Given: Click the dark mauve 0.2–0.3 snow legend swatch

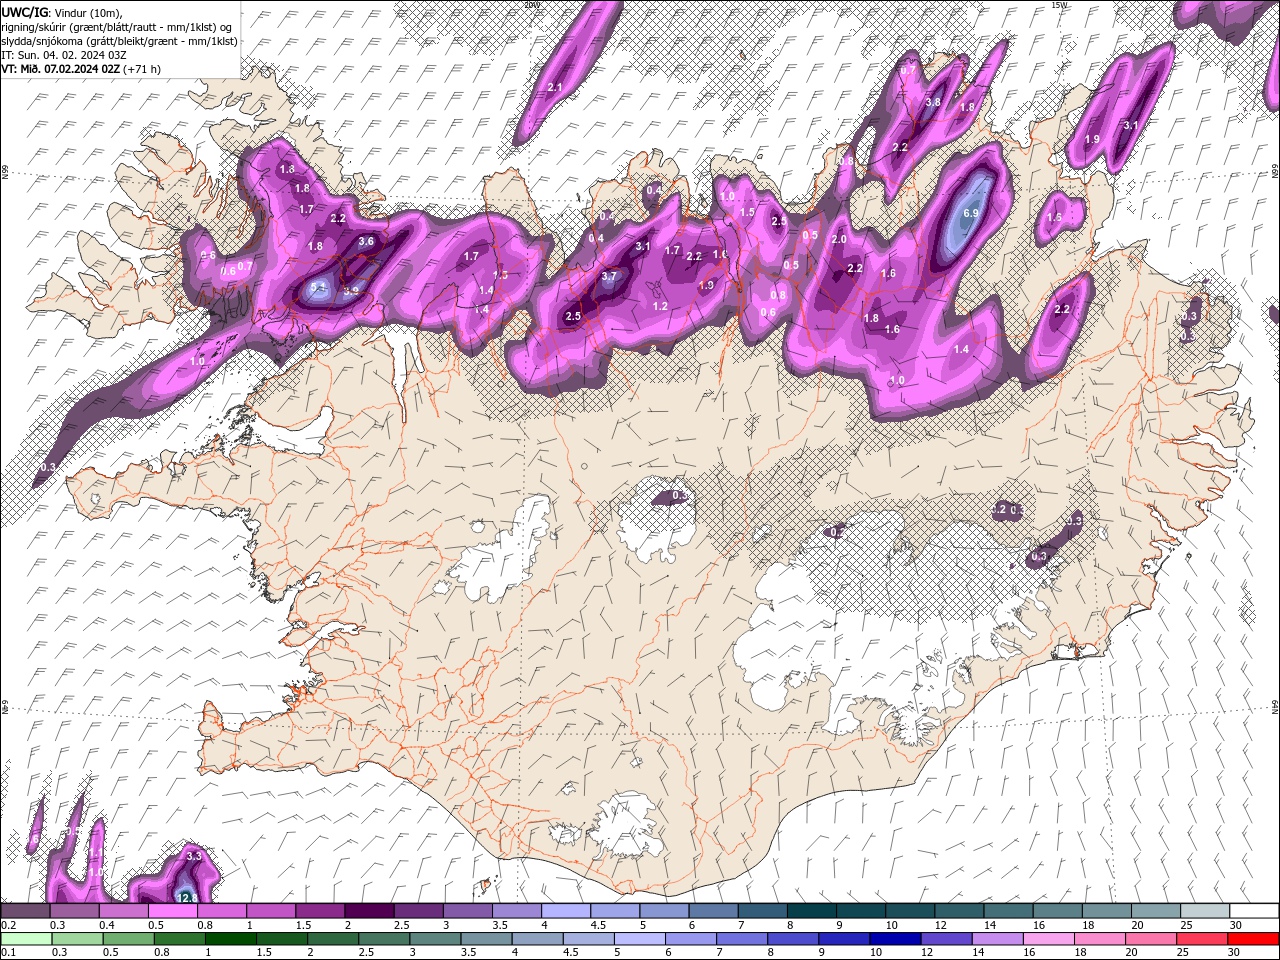Looking at the screenshot, I should pyautogui.click(x=25, y=911).
